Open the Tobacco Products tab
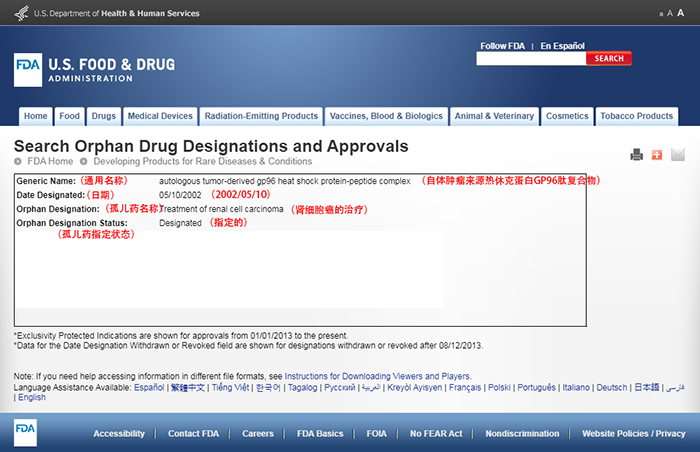Image resolution: width=700 pixels, height=452 pixels. tap(636, 116)
